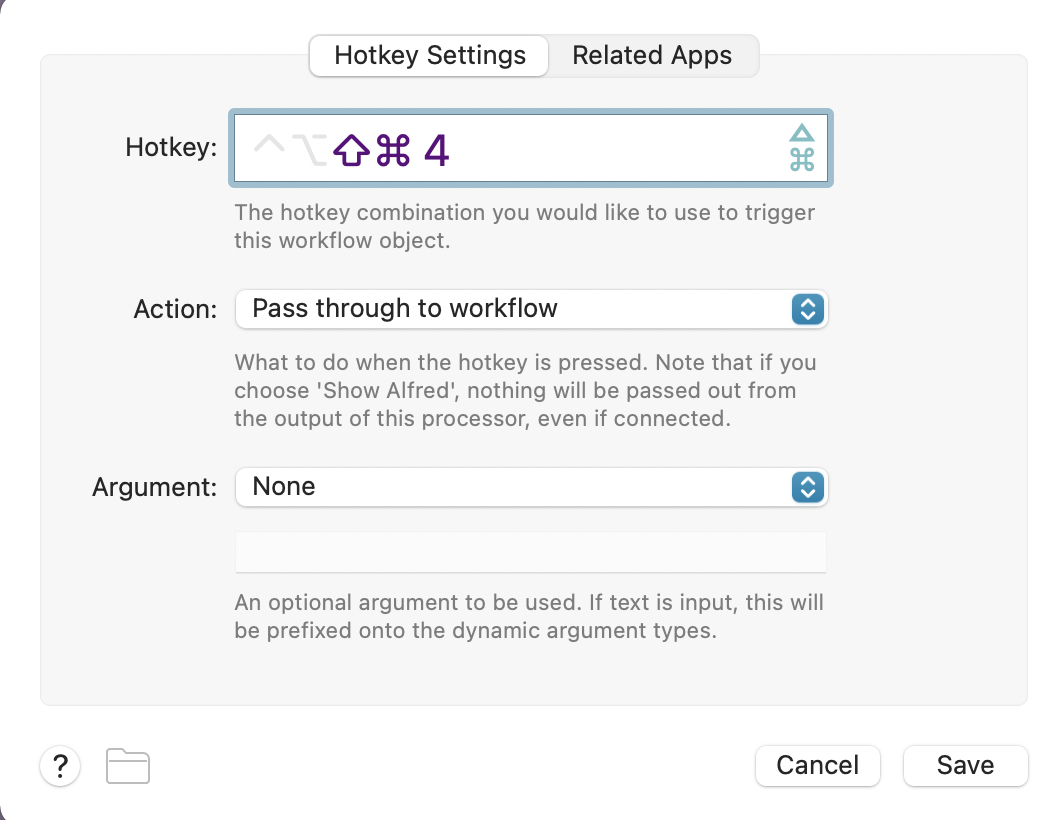
Task: Switch to the Hotkey Settings tab
Action: click(x=430, y=55)
